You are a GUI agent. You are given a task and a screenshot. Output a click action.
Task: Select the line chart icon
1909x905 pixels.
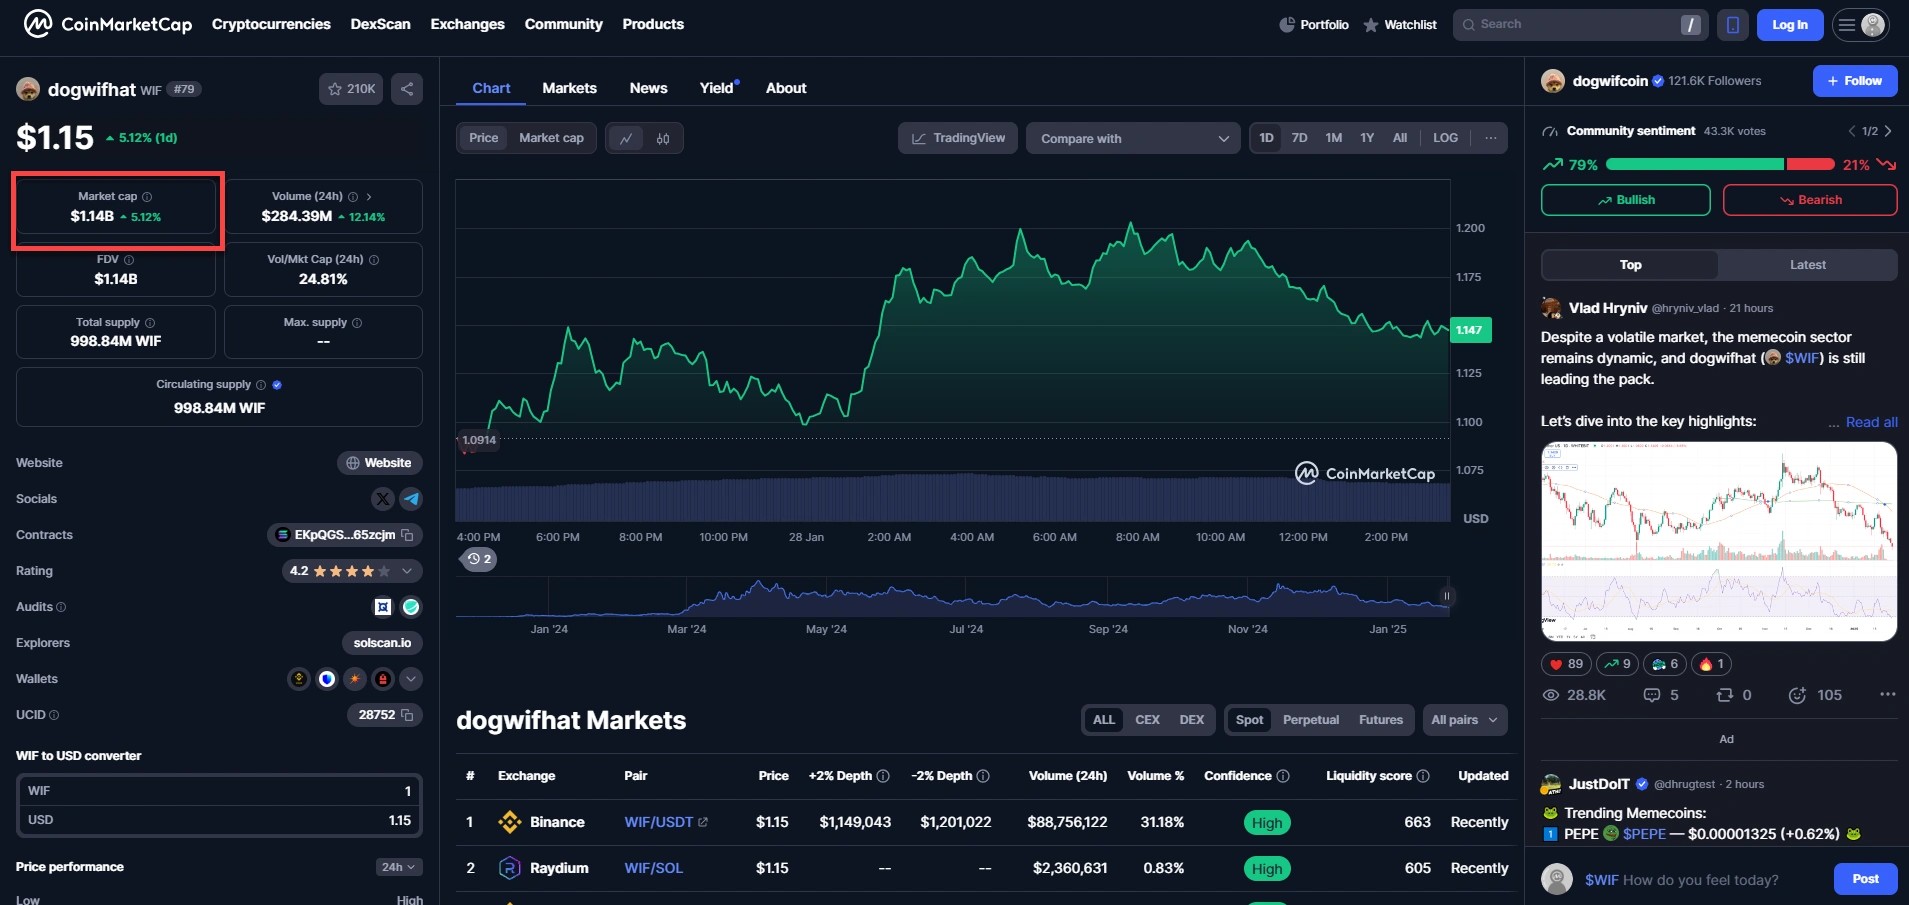[x=626, y=138]
